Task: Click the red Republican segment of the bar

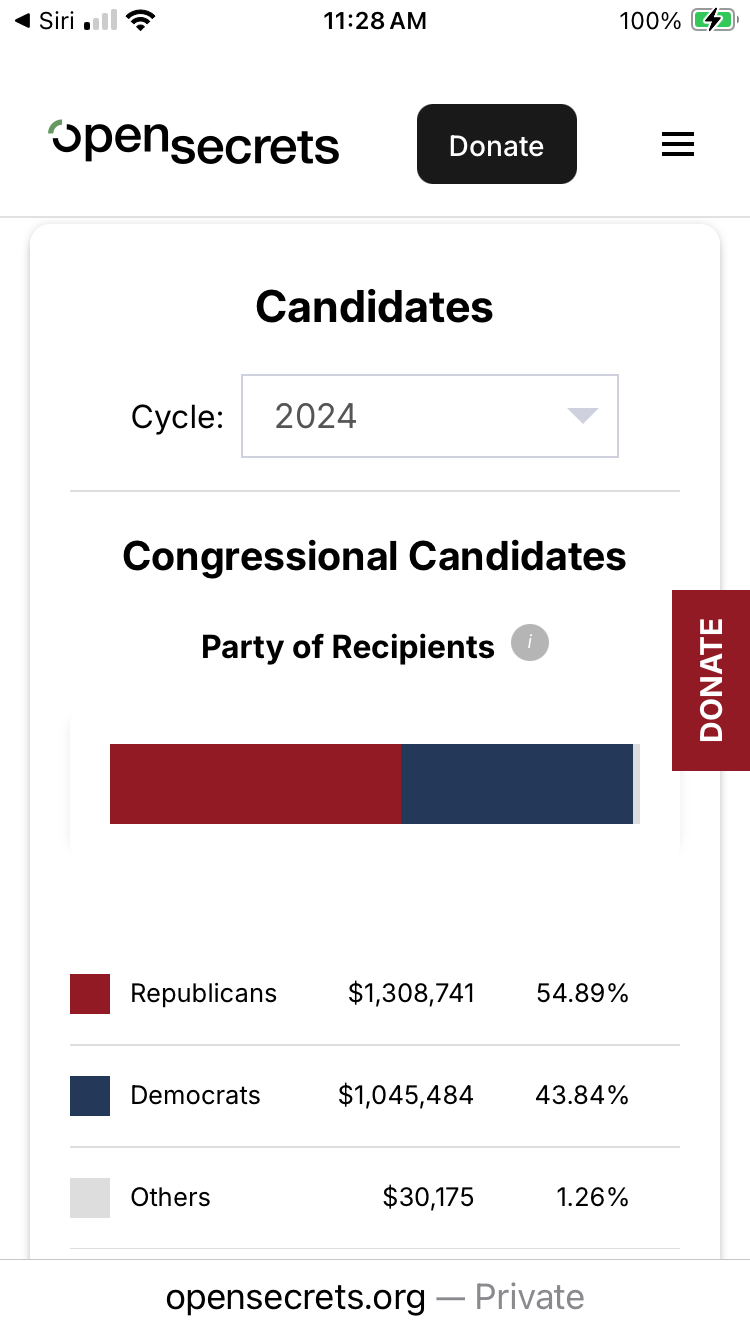Action: pyautogui.click(x=255, y=784)
